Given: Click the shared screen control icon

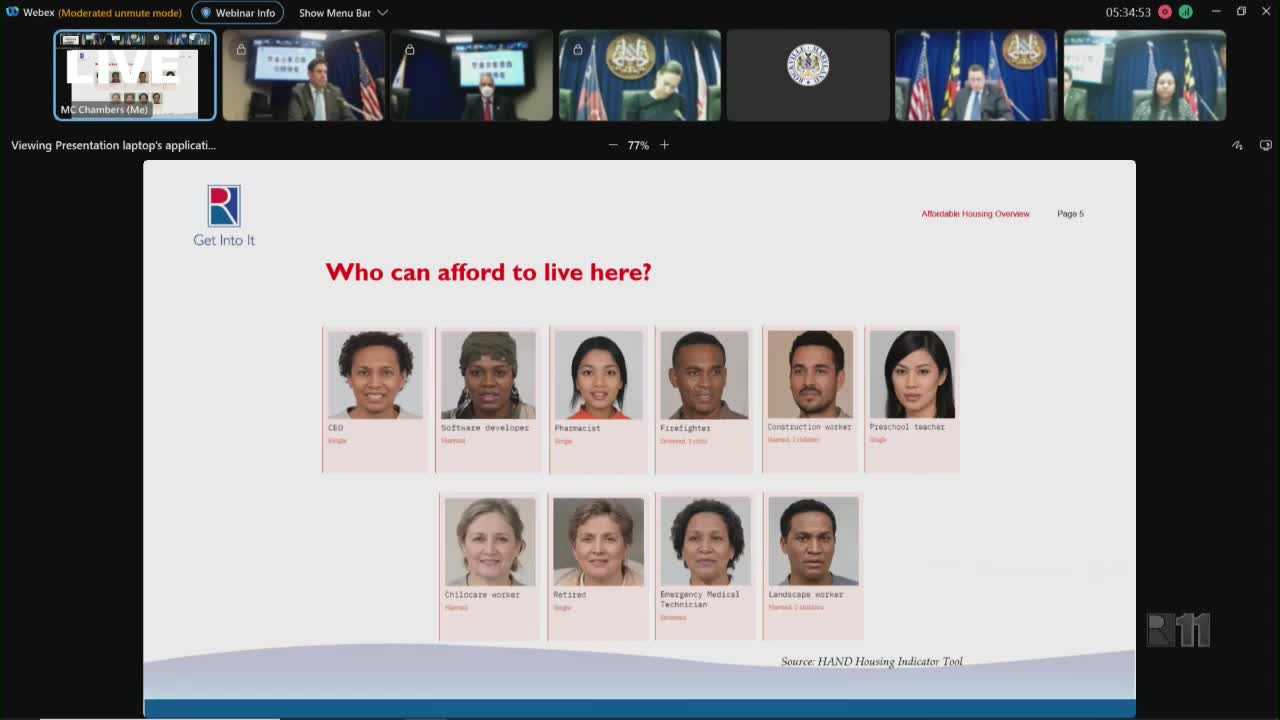Looking at the screenshot, I should coord(1265,145).
